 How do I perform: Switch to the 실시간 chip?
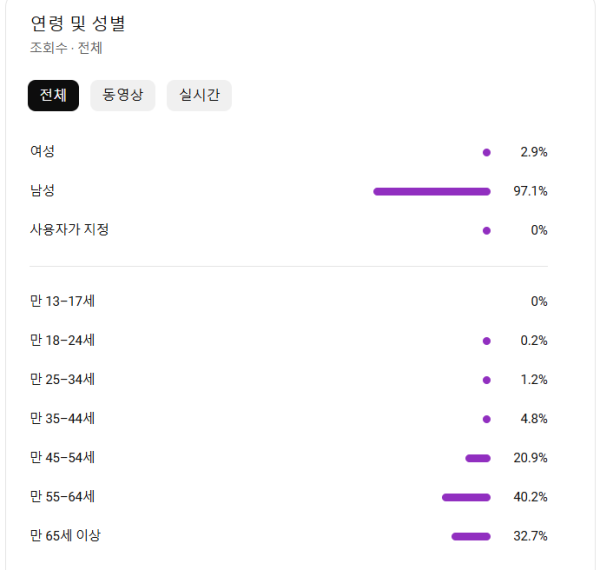199,96
